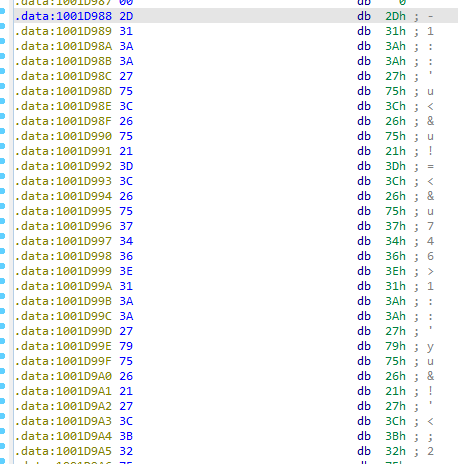This screenshot has width=458, height=464.
Task: Click the breakpoint dot beside 1001D98C
Action: 2,71
